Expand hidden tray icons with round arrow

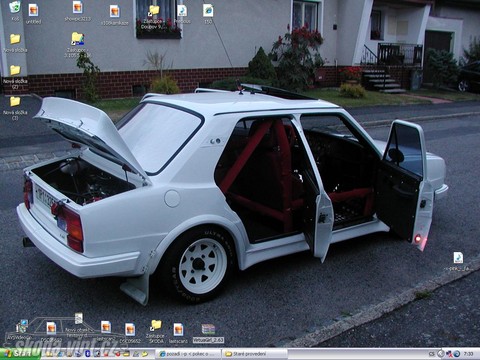tap(441, 354)
